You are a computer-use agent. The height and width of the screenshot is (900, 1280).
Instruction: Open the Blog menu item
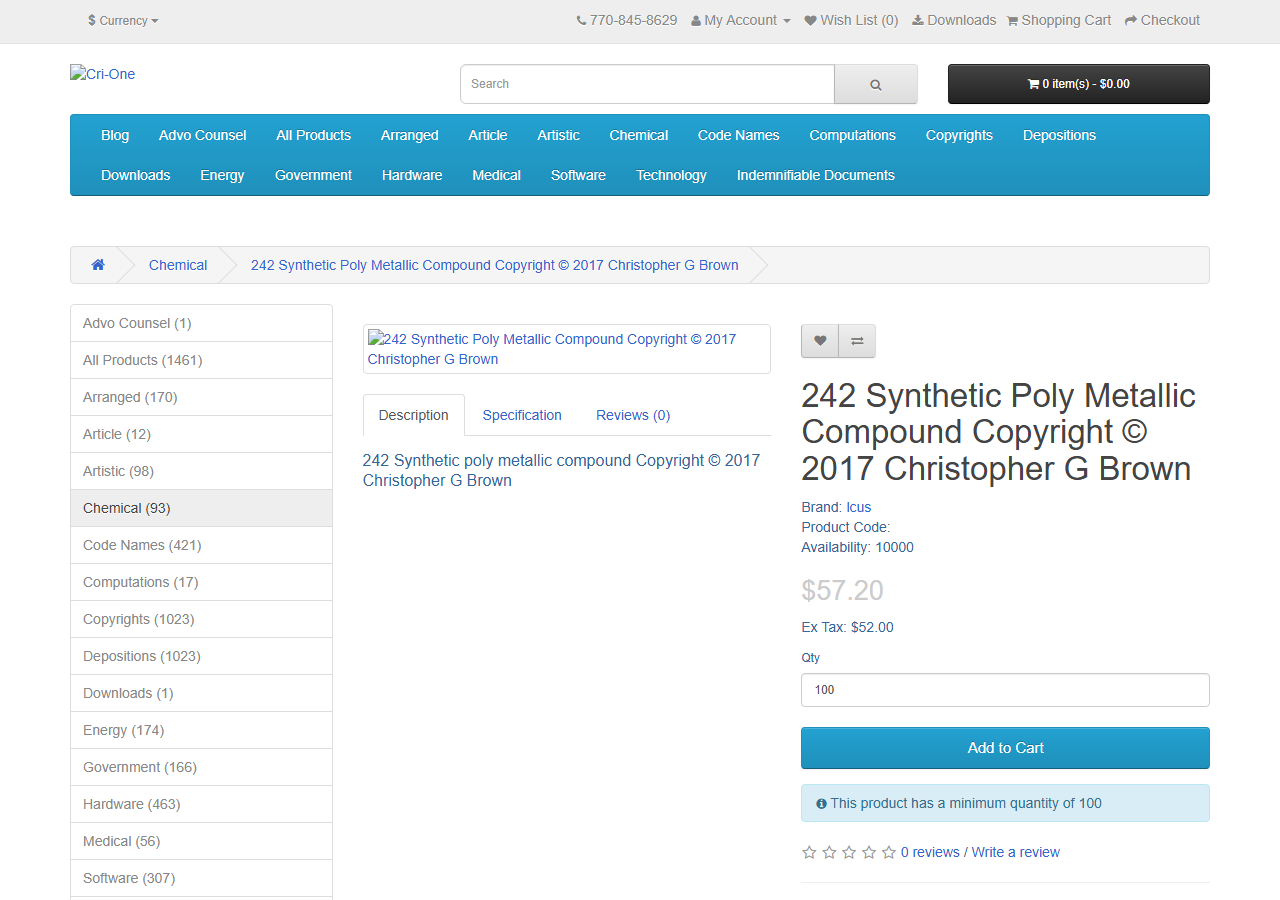coord(115,135)
